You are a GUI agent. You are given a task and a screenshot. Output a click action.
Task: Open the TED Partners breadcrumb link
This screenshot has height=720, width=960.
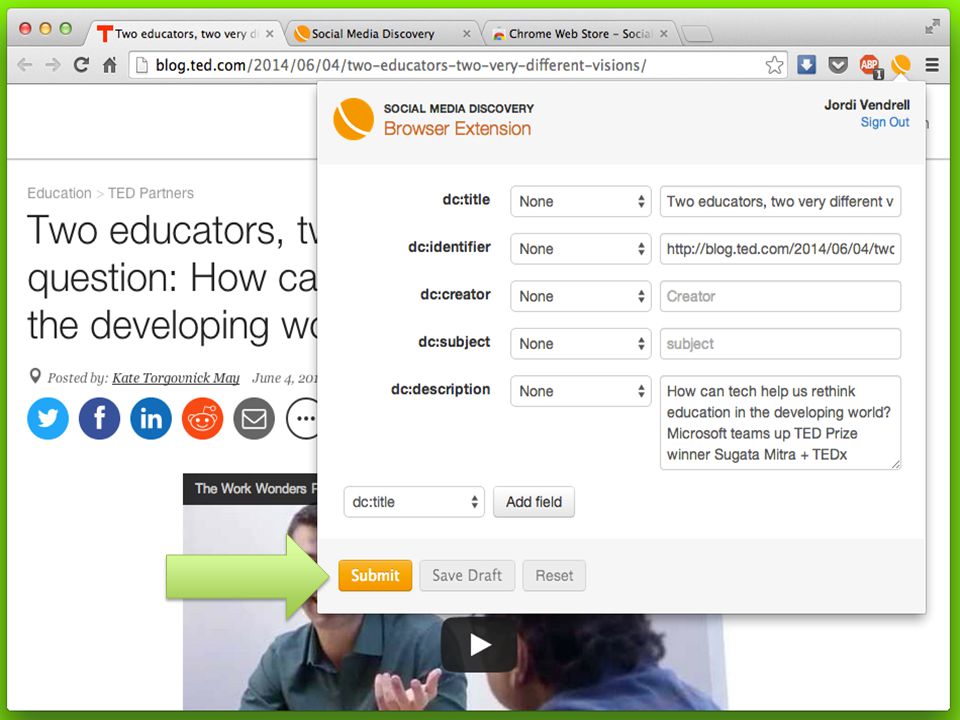pos(151,193)
